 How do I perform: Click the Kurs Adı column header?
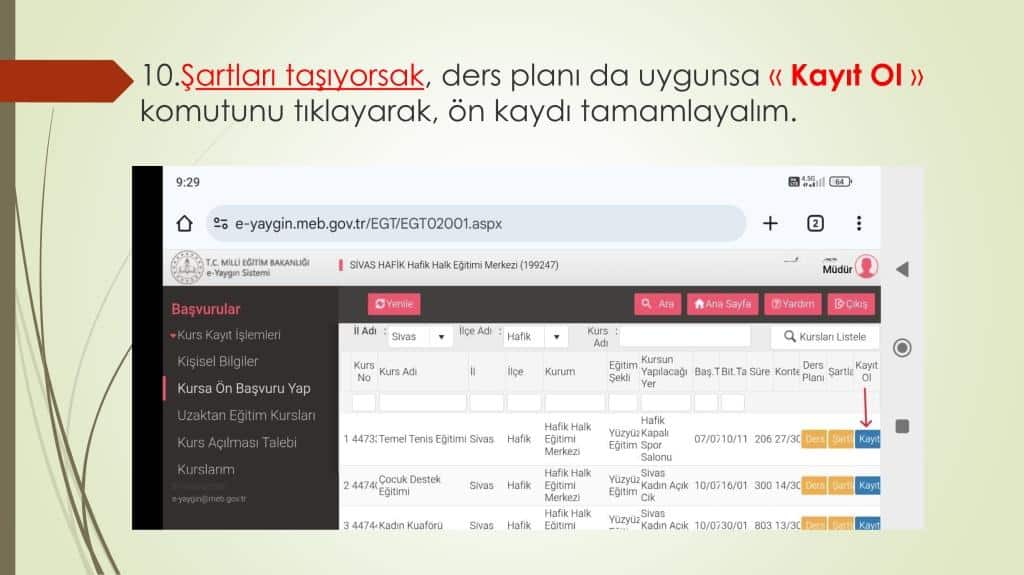[398, 371]
